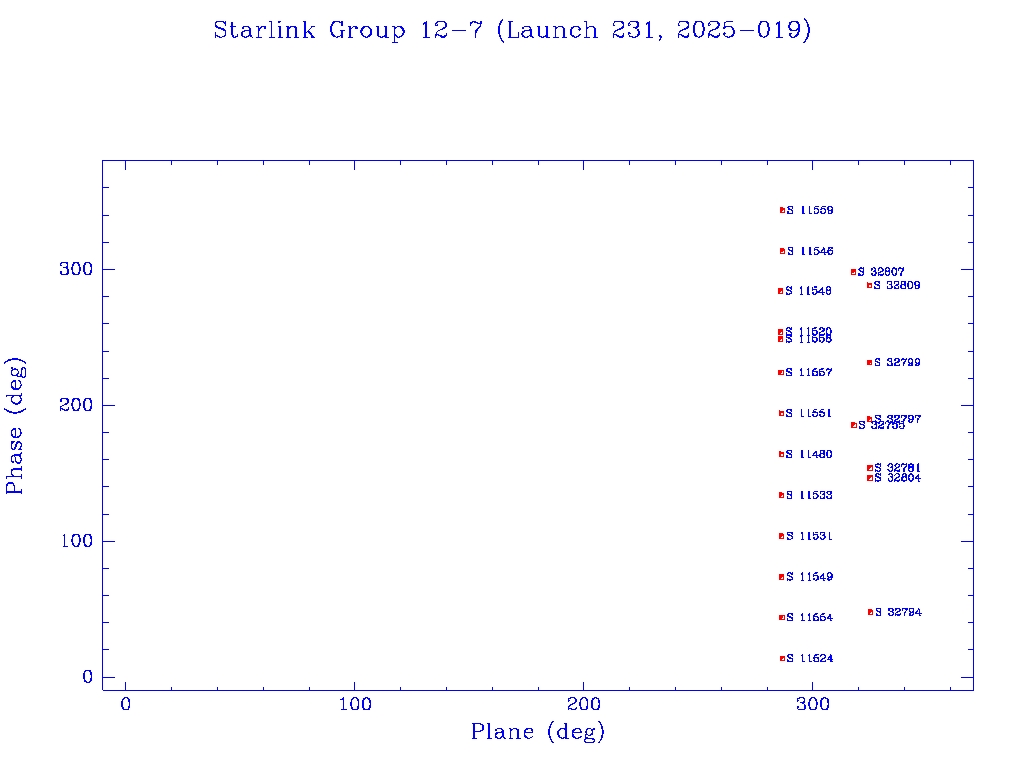Select the red data point beside S 11624
This screenshot has height=768, width=1024.
point(782,659)
